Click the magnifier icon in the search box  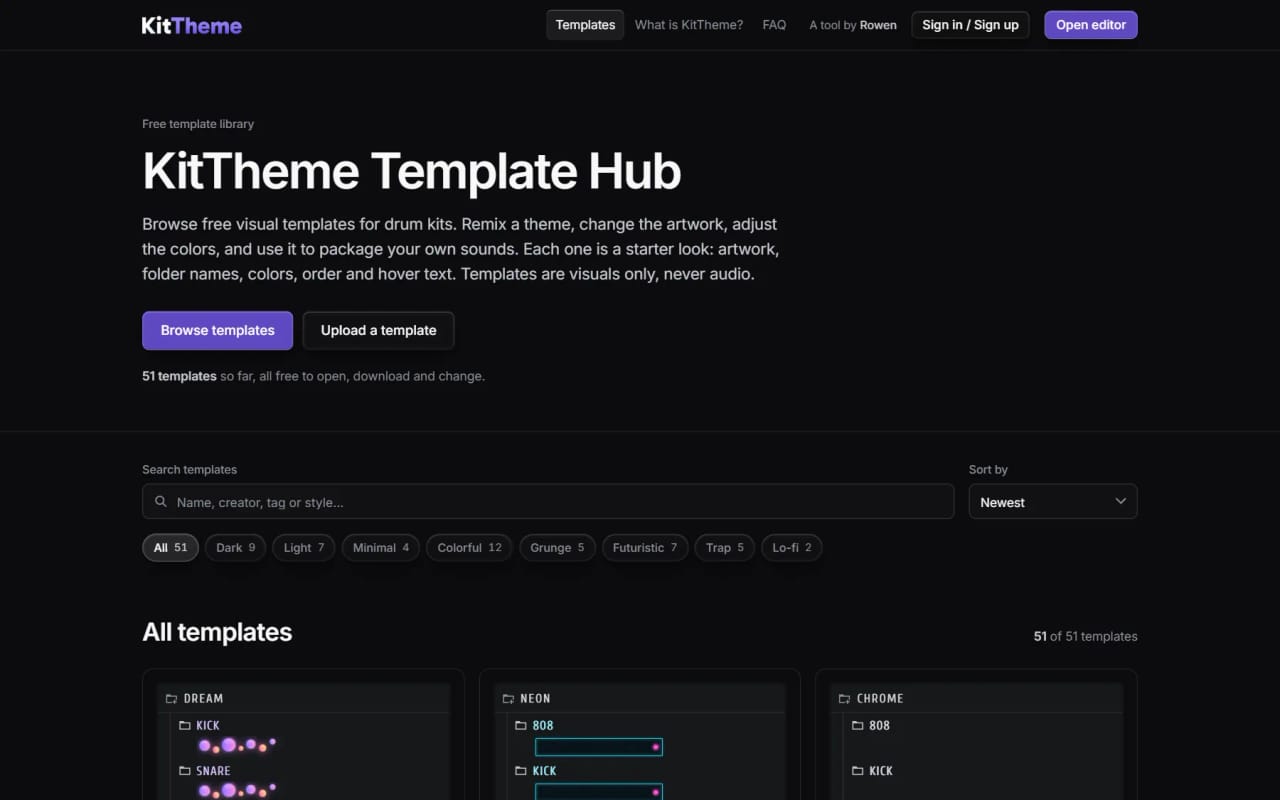tap(161, 502)
